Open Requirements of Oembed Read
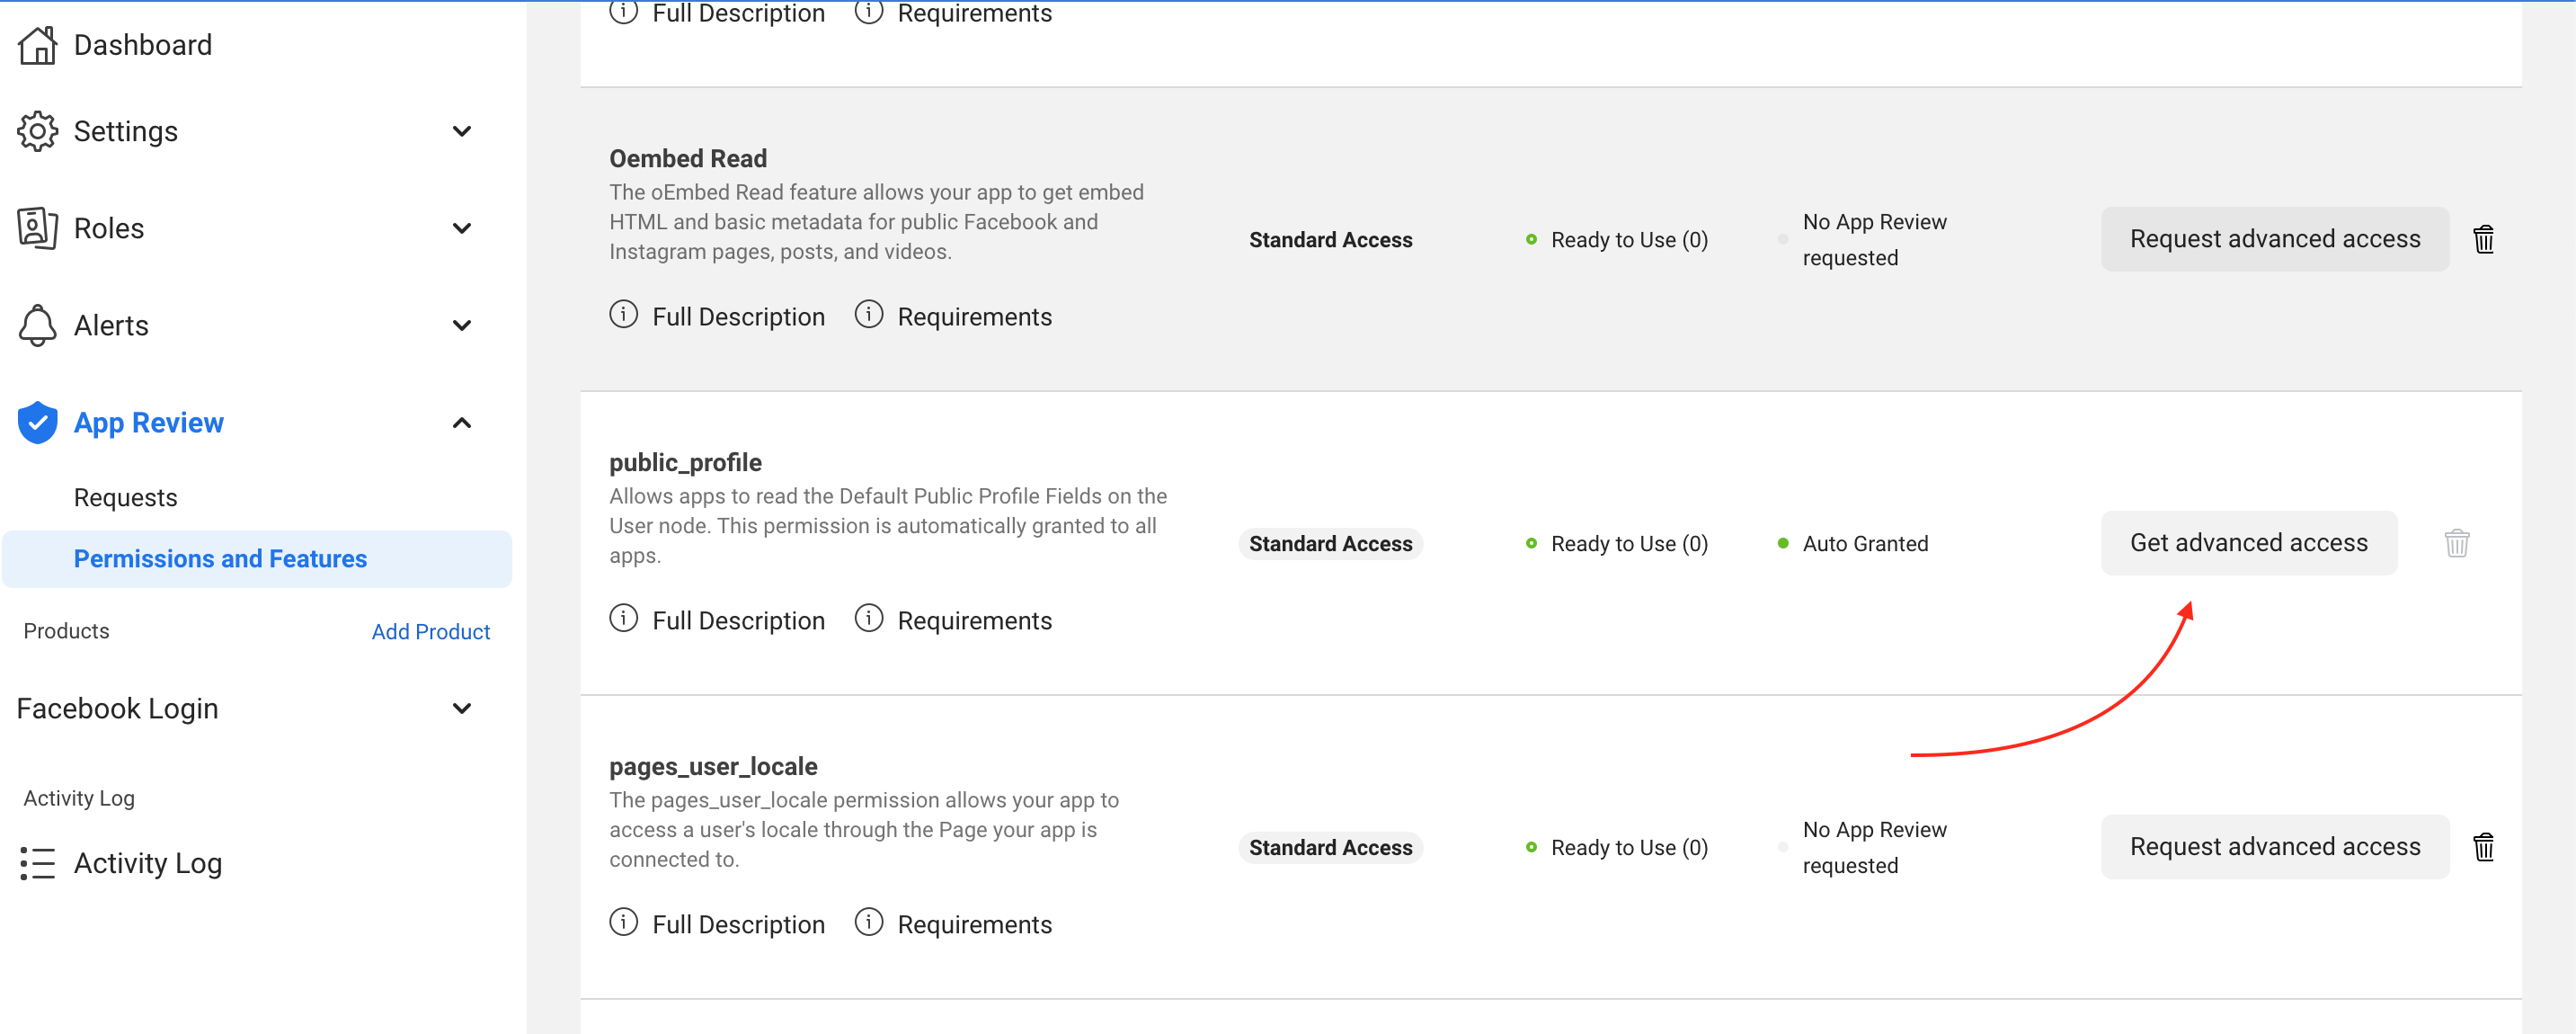The image size is (2576, 1034). 975,317
